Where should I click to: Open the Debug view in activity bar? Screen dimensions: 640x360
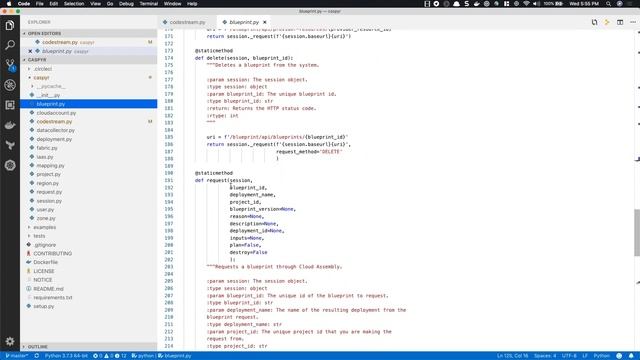10,85
